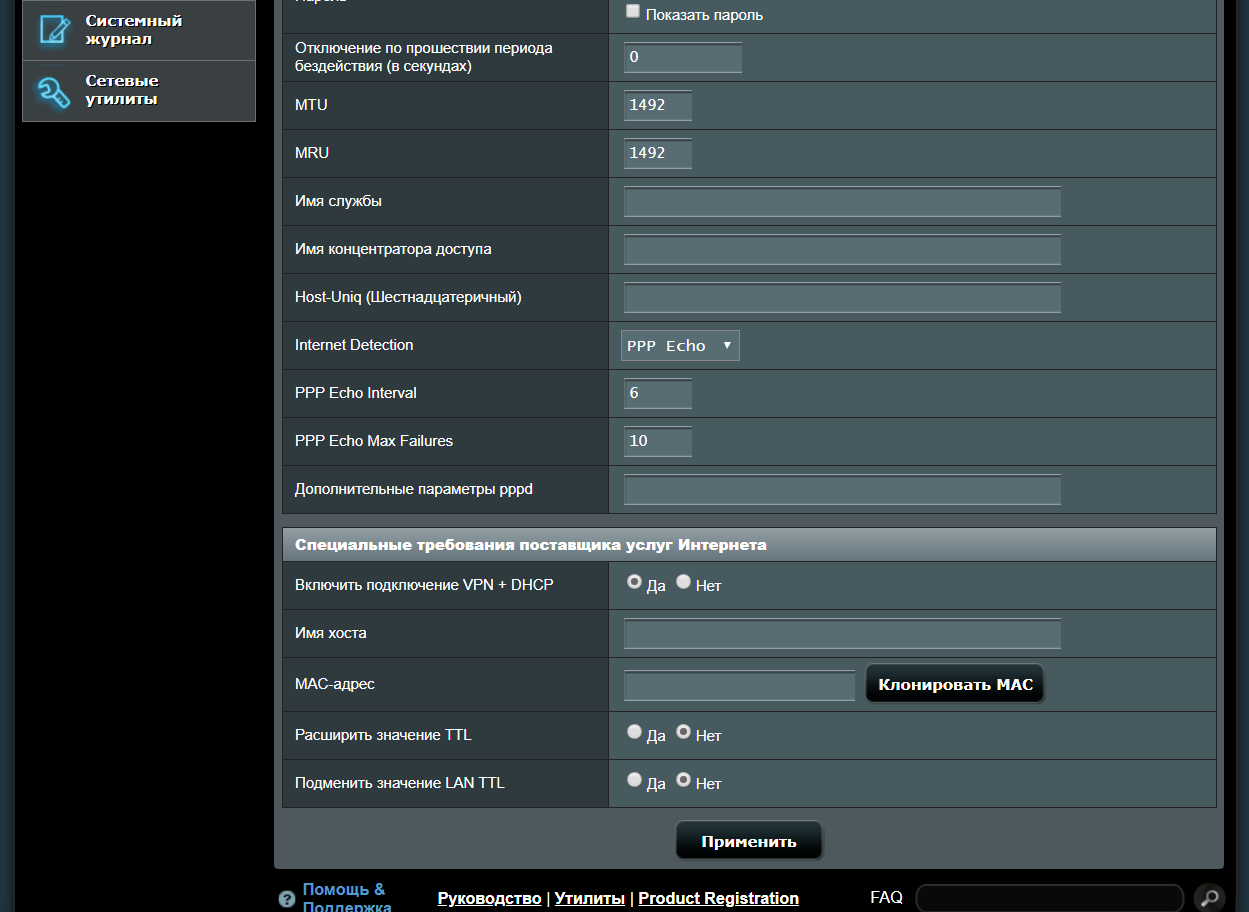This screenshot has height=912, width=1249.
Task: Focus the 'MAC-адрес' text field
Action: [x=739, y=686]
